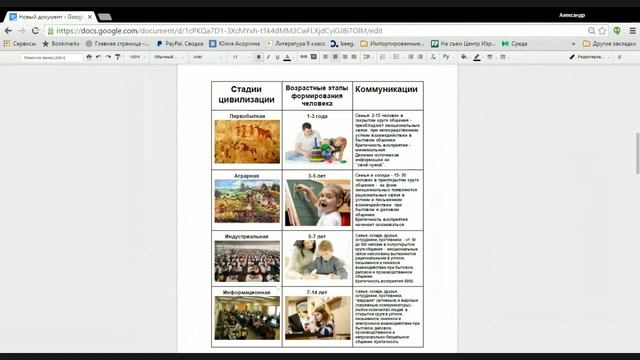Decrease the indent
Screen dimensions: 640x360
click(411, 57)
